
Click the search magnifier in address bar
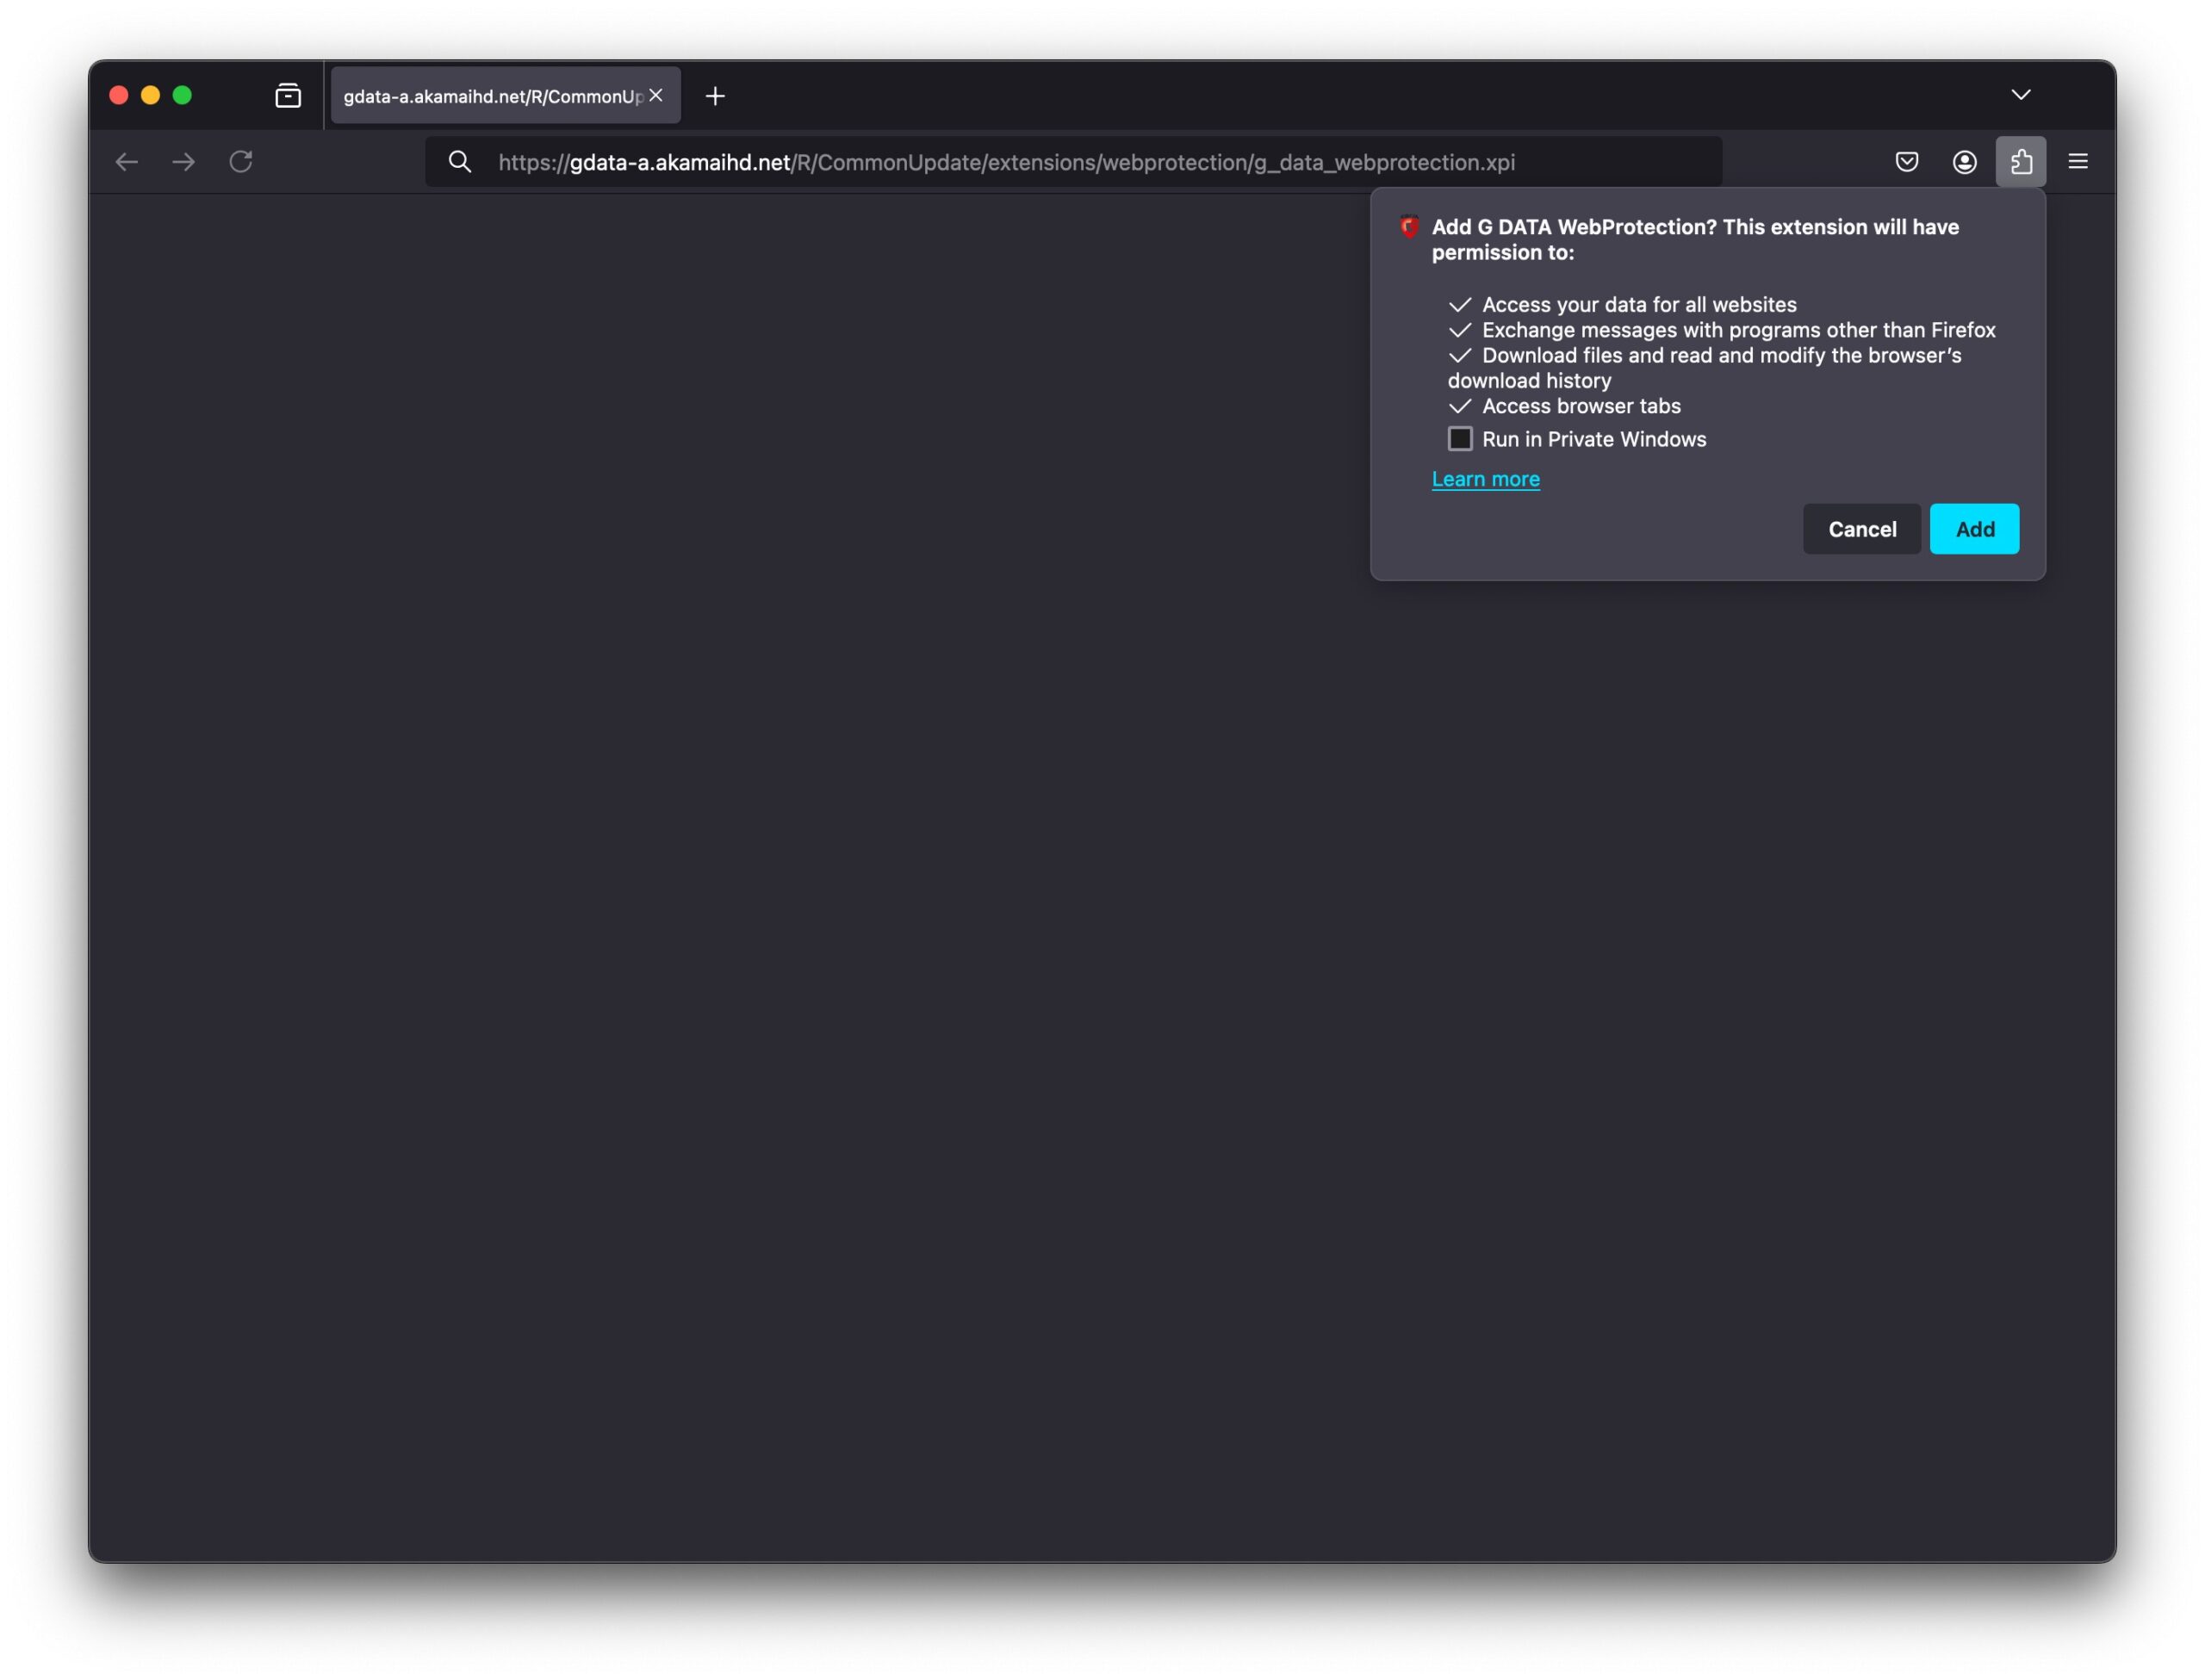460,162
